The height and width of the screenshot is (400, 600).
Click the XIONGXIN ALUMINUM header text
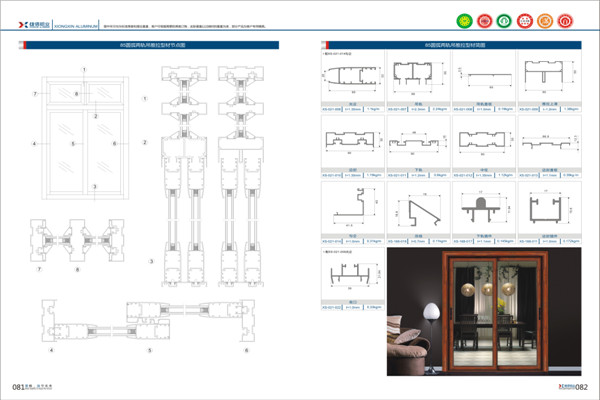(76, 26)
